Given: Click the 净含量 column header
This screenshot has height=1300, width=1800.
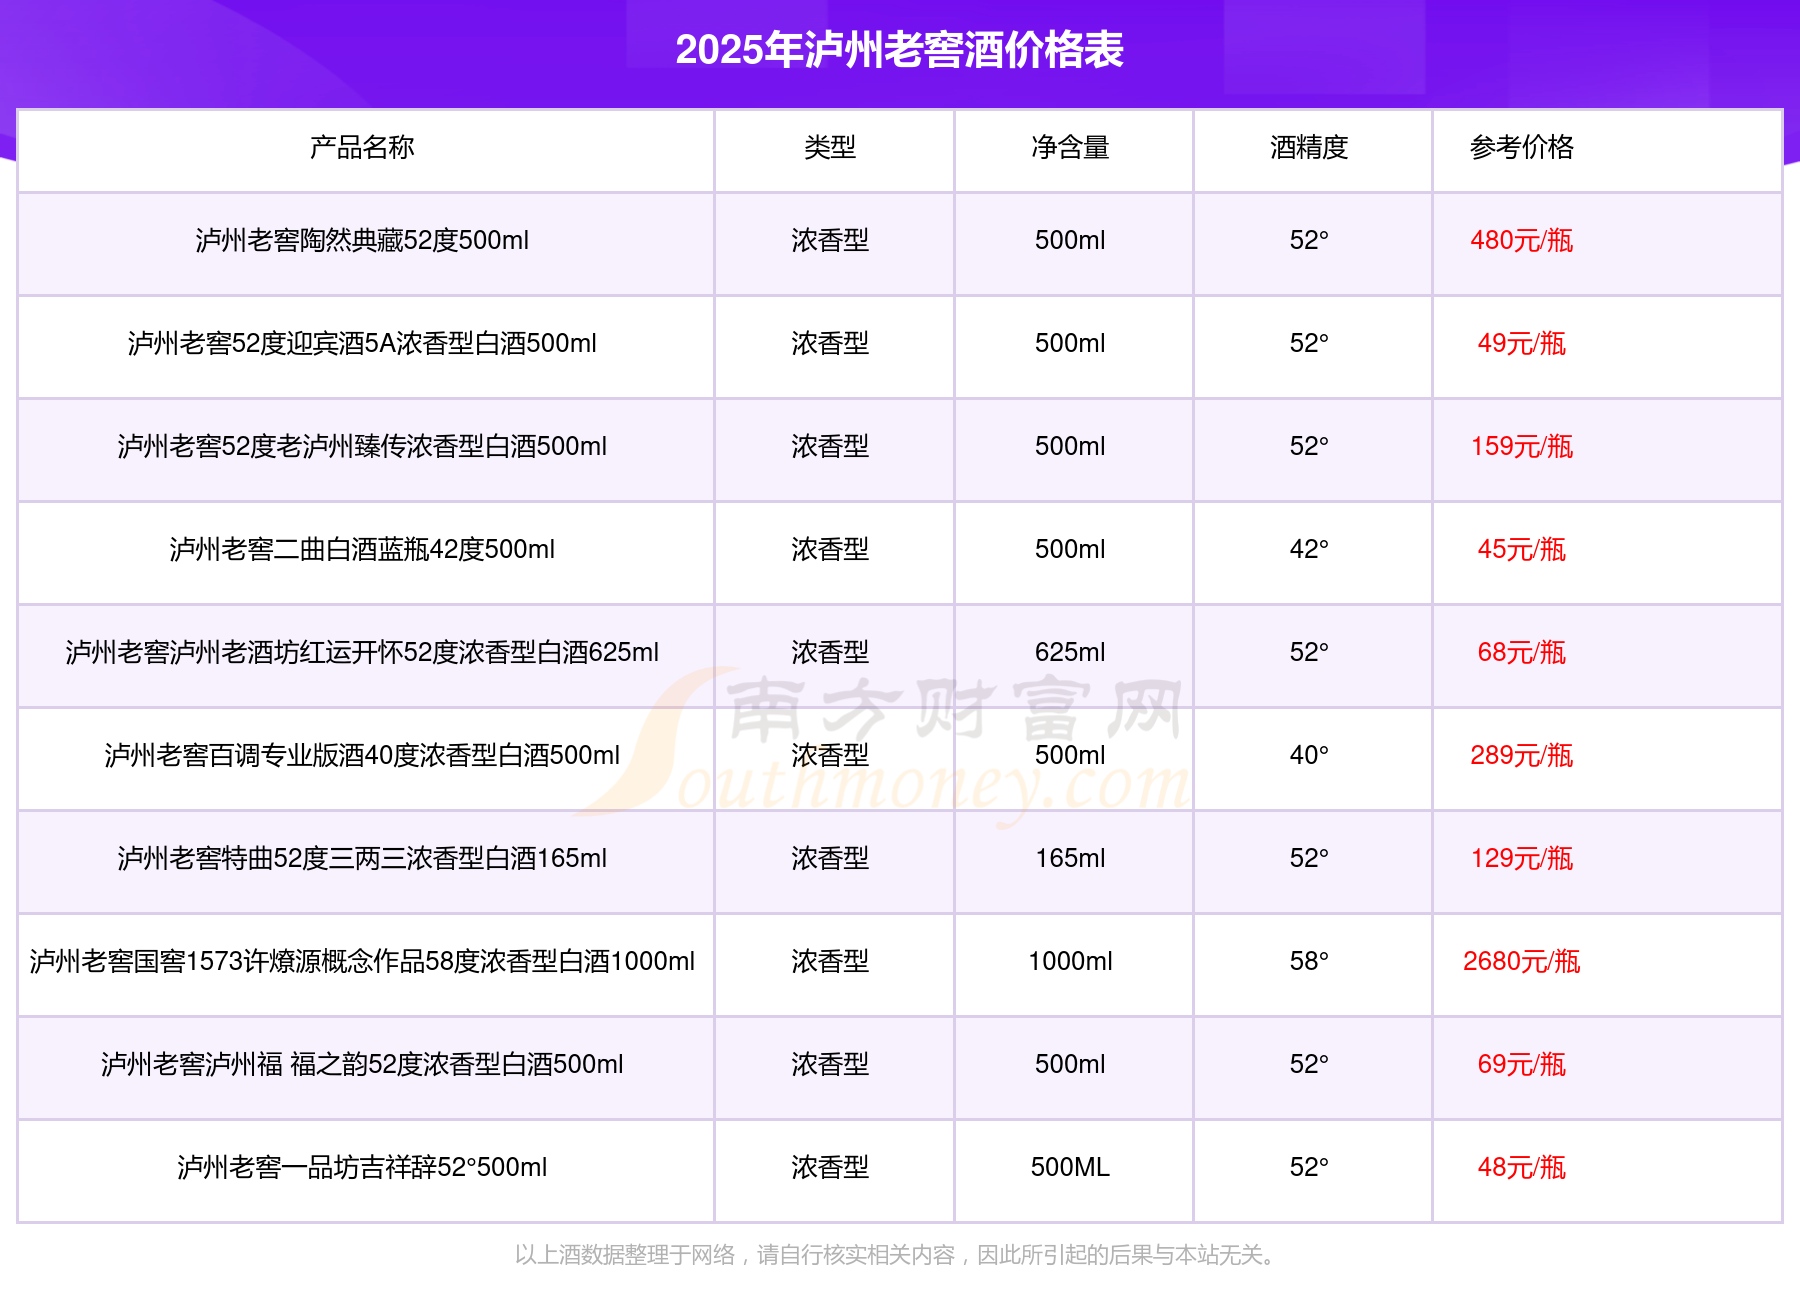Looking at the screenshot, I should coord(1070,147).
